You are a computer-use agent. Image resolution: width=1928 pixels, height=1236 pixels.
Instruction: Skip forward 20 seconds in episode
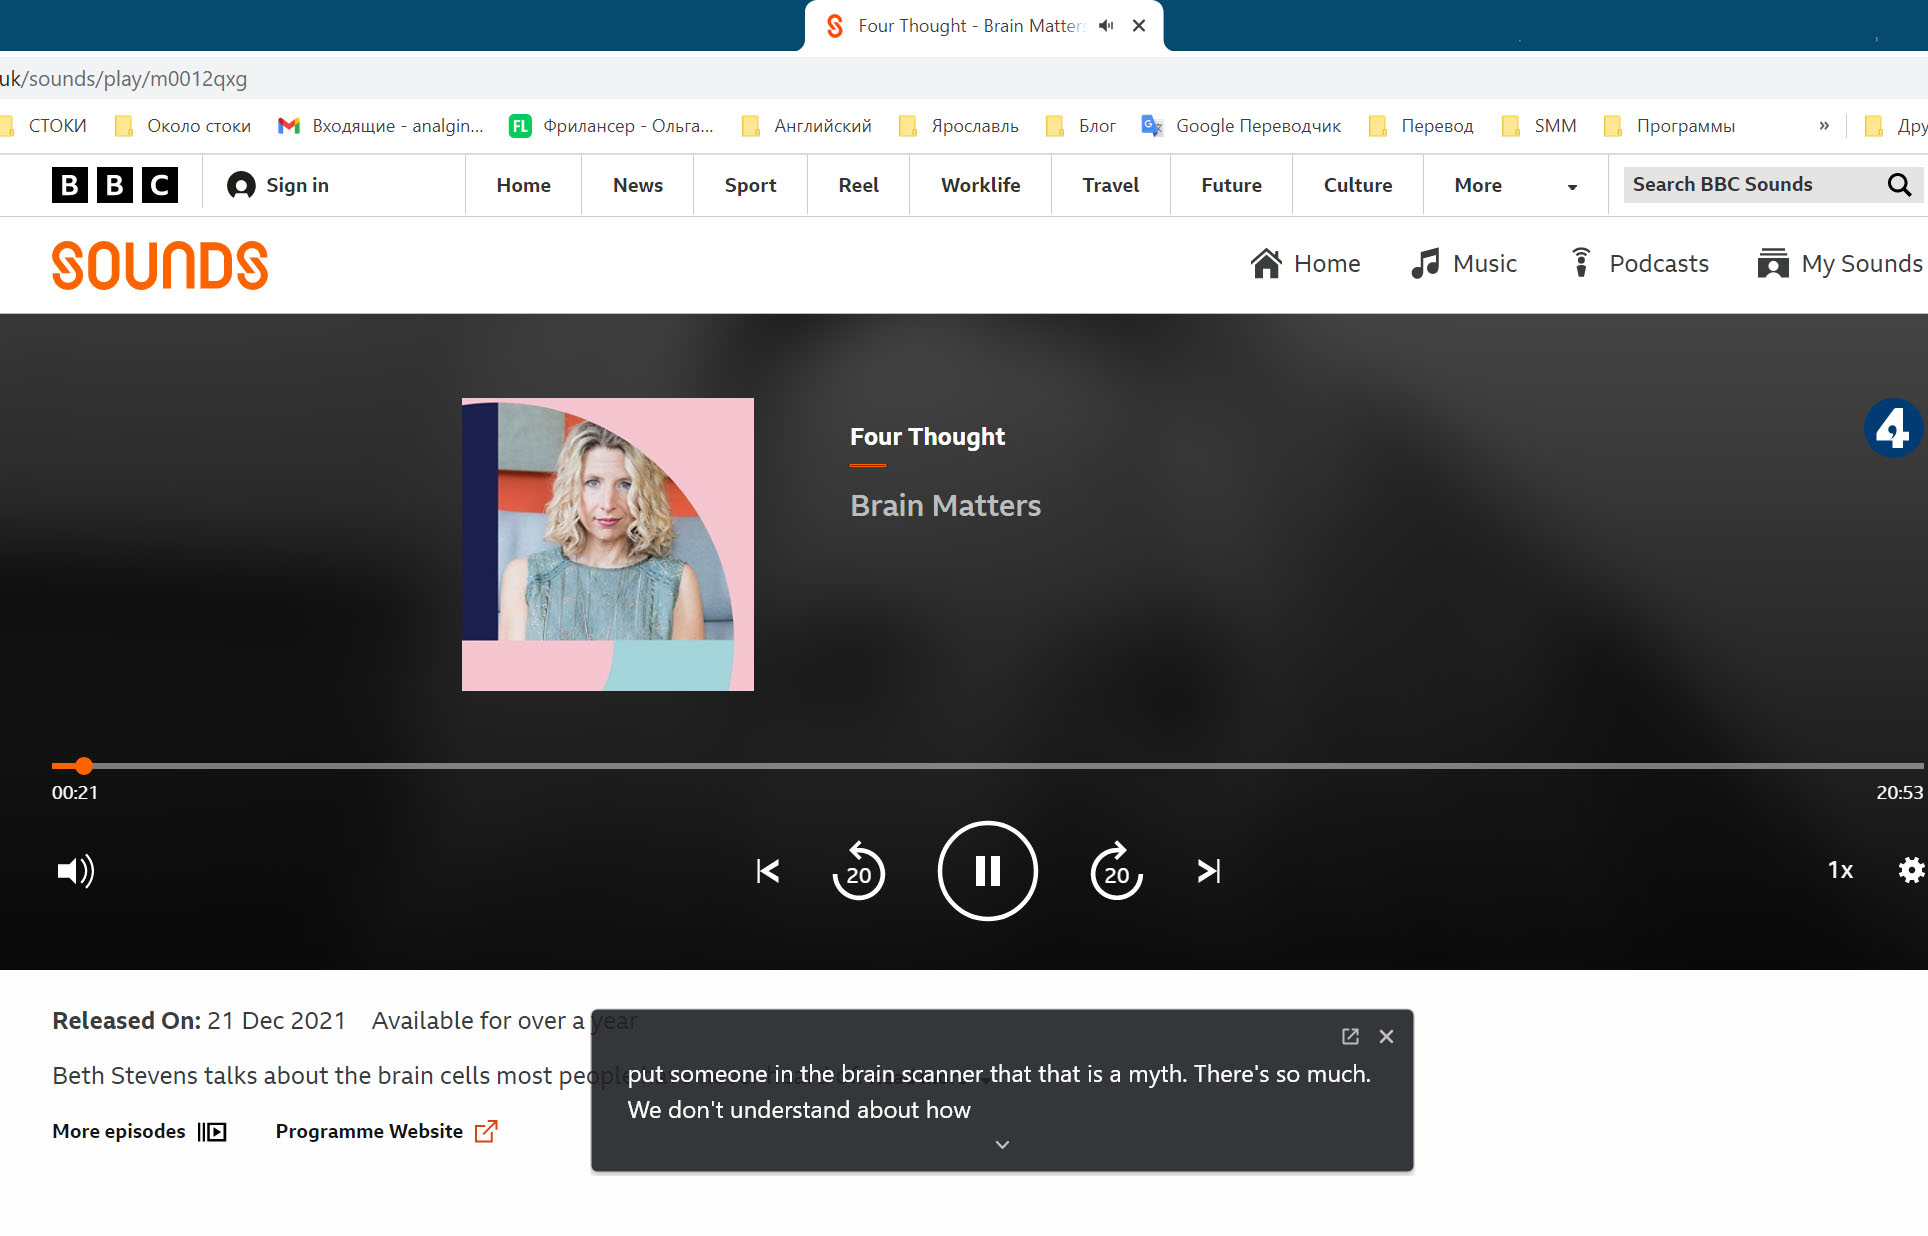(1117, 871)
